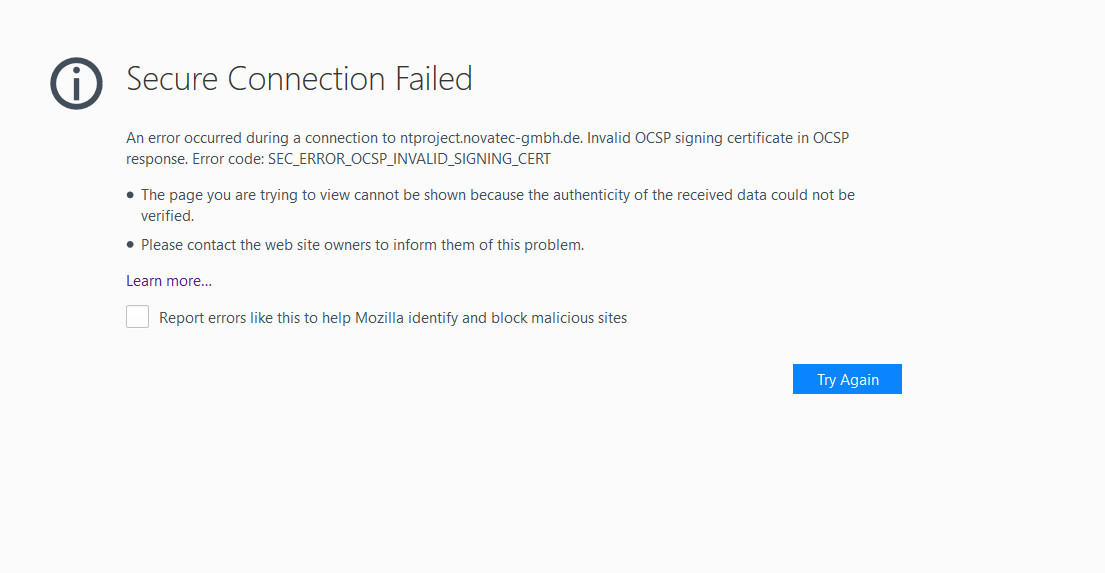Click the SEC_ERROR_OCSP_INVALID_SIGNING_CERT error code
This screenshot has width=1105, height=573.
(409, 158)
